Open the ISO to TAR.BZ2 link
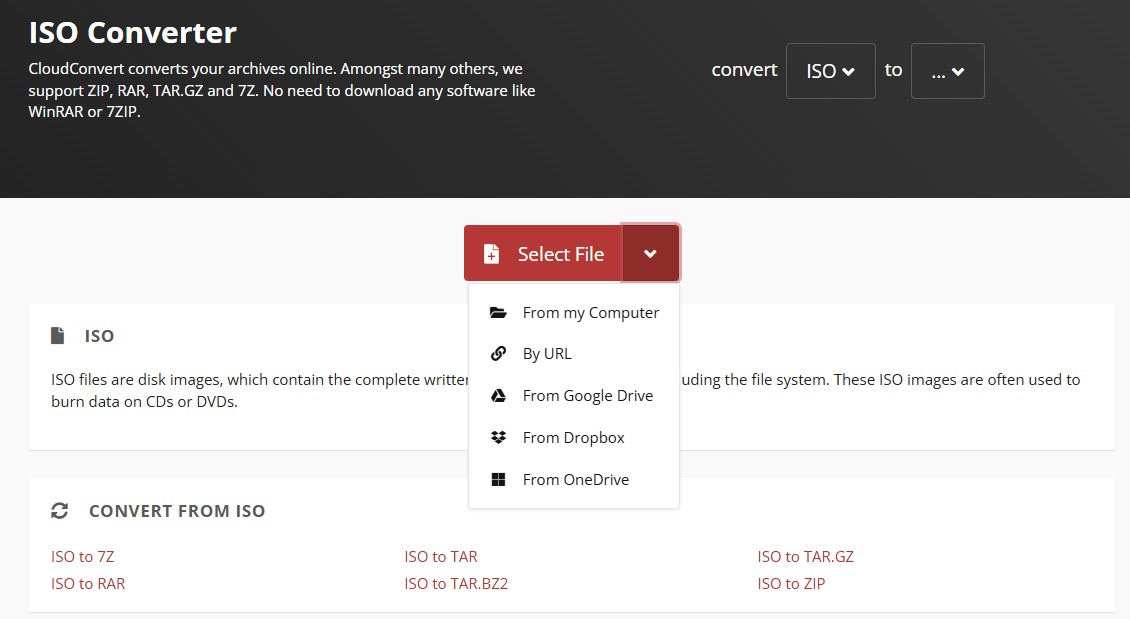The height and width of the screenshot is (619, 1130). pyautogui.click(x=456, y=583)
